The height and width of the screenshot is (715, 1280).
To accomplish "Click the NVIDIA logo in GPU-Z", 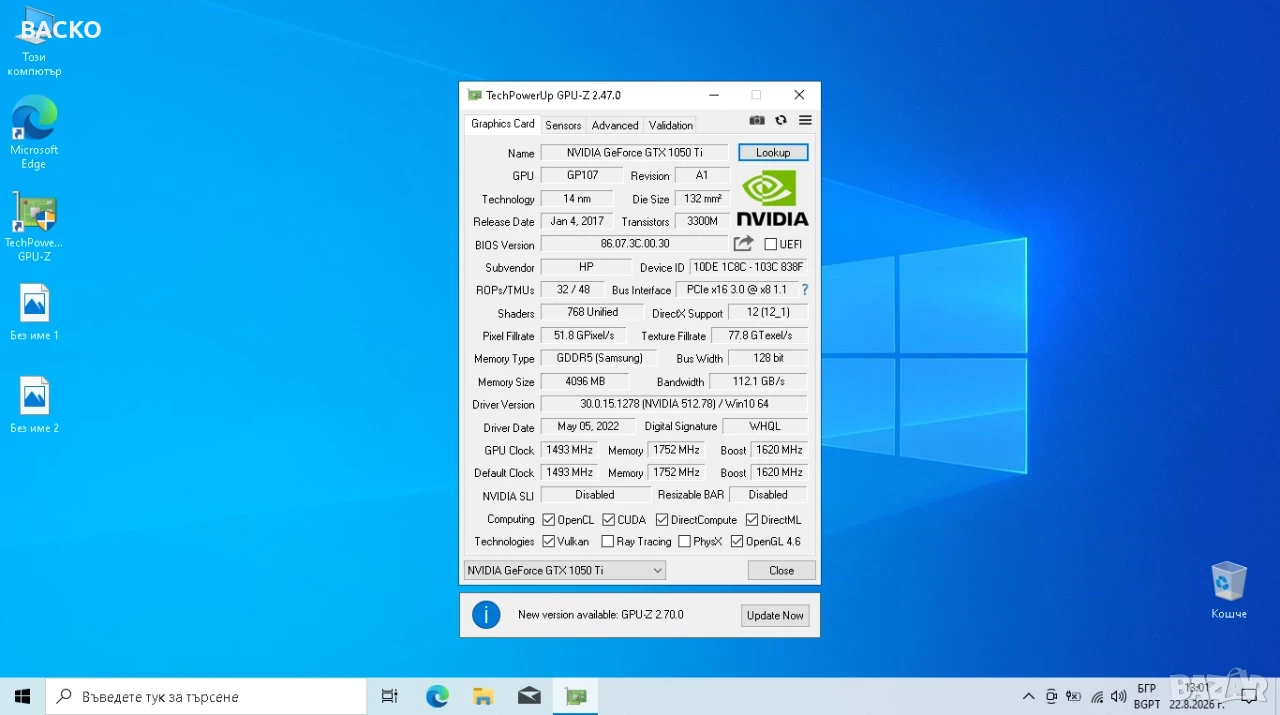I will 772,197.
